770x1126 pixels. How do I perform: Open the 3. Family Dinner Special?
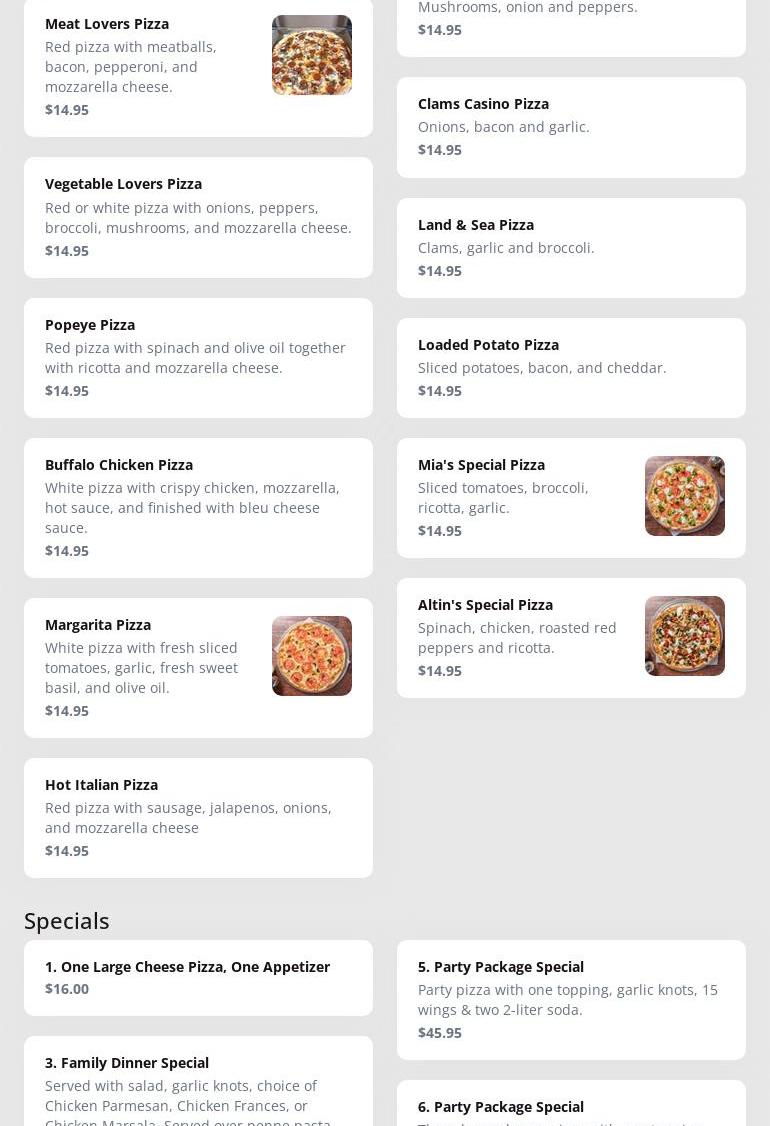198,1085
